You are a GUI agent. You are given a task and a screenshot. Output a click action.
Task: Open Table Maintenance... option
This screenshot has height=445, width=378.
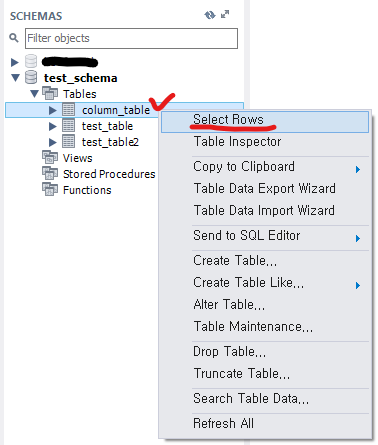253,326
